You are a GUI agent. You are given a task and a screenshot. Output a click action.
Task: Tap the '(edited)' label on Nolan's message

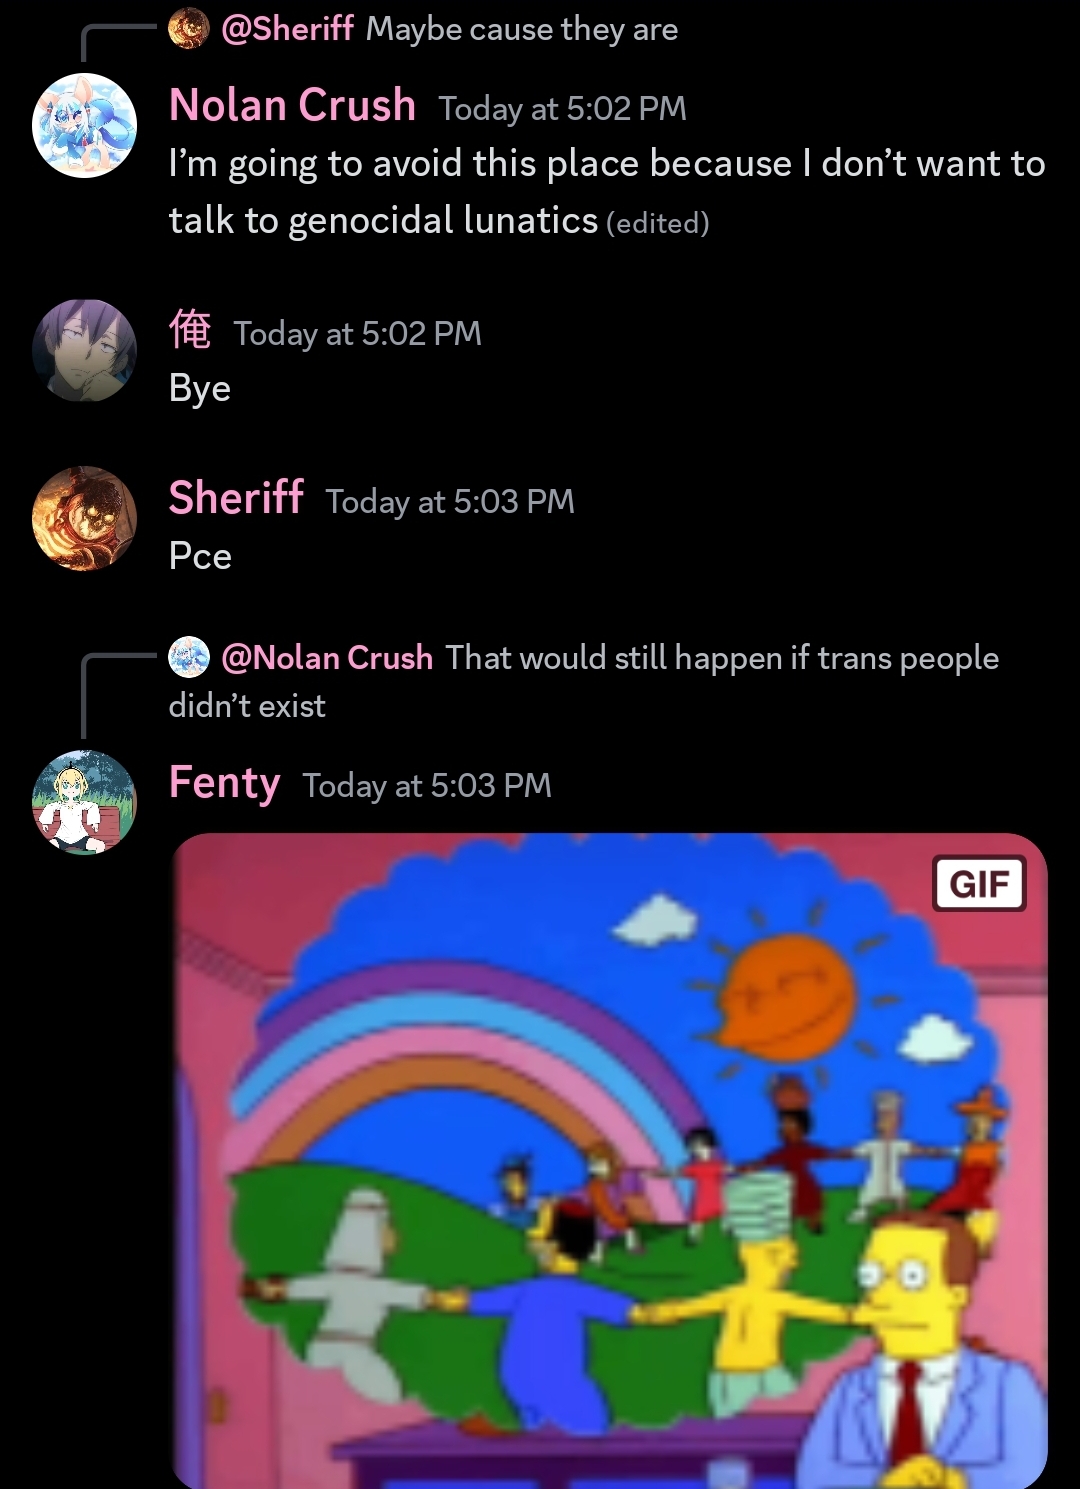click(x=658, y=223)
